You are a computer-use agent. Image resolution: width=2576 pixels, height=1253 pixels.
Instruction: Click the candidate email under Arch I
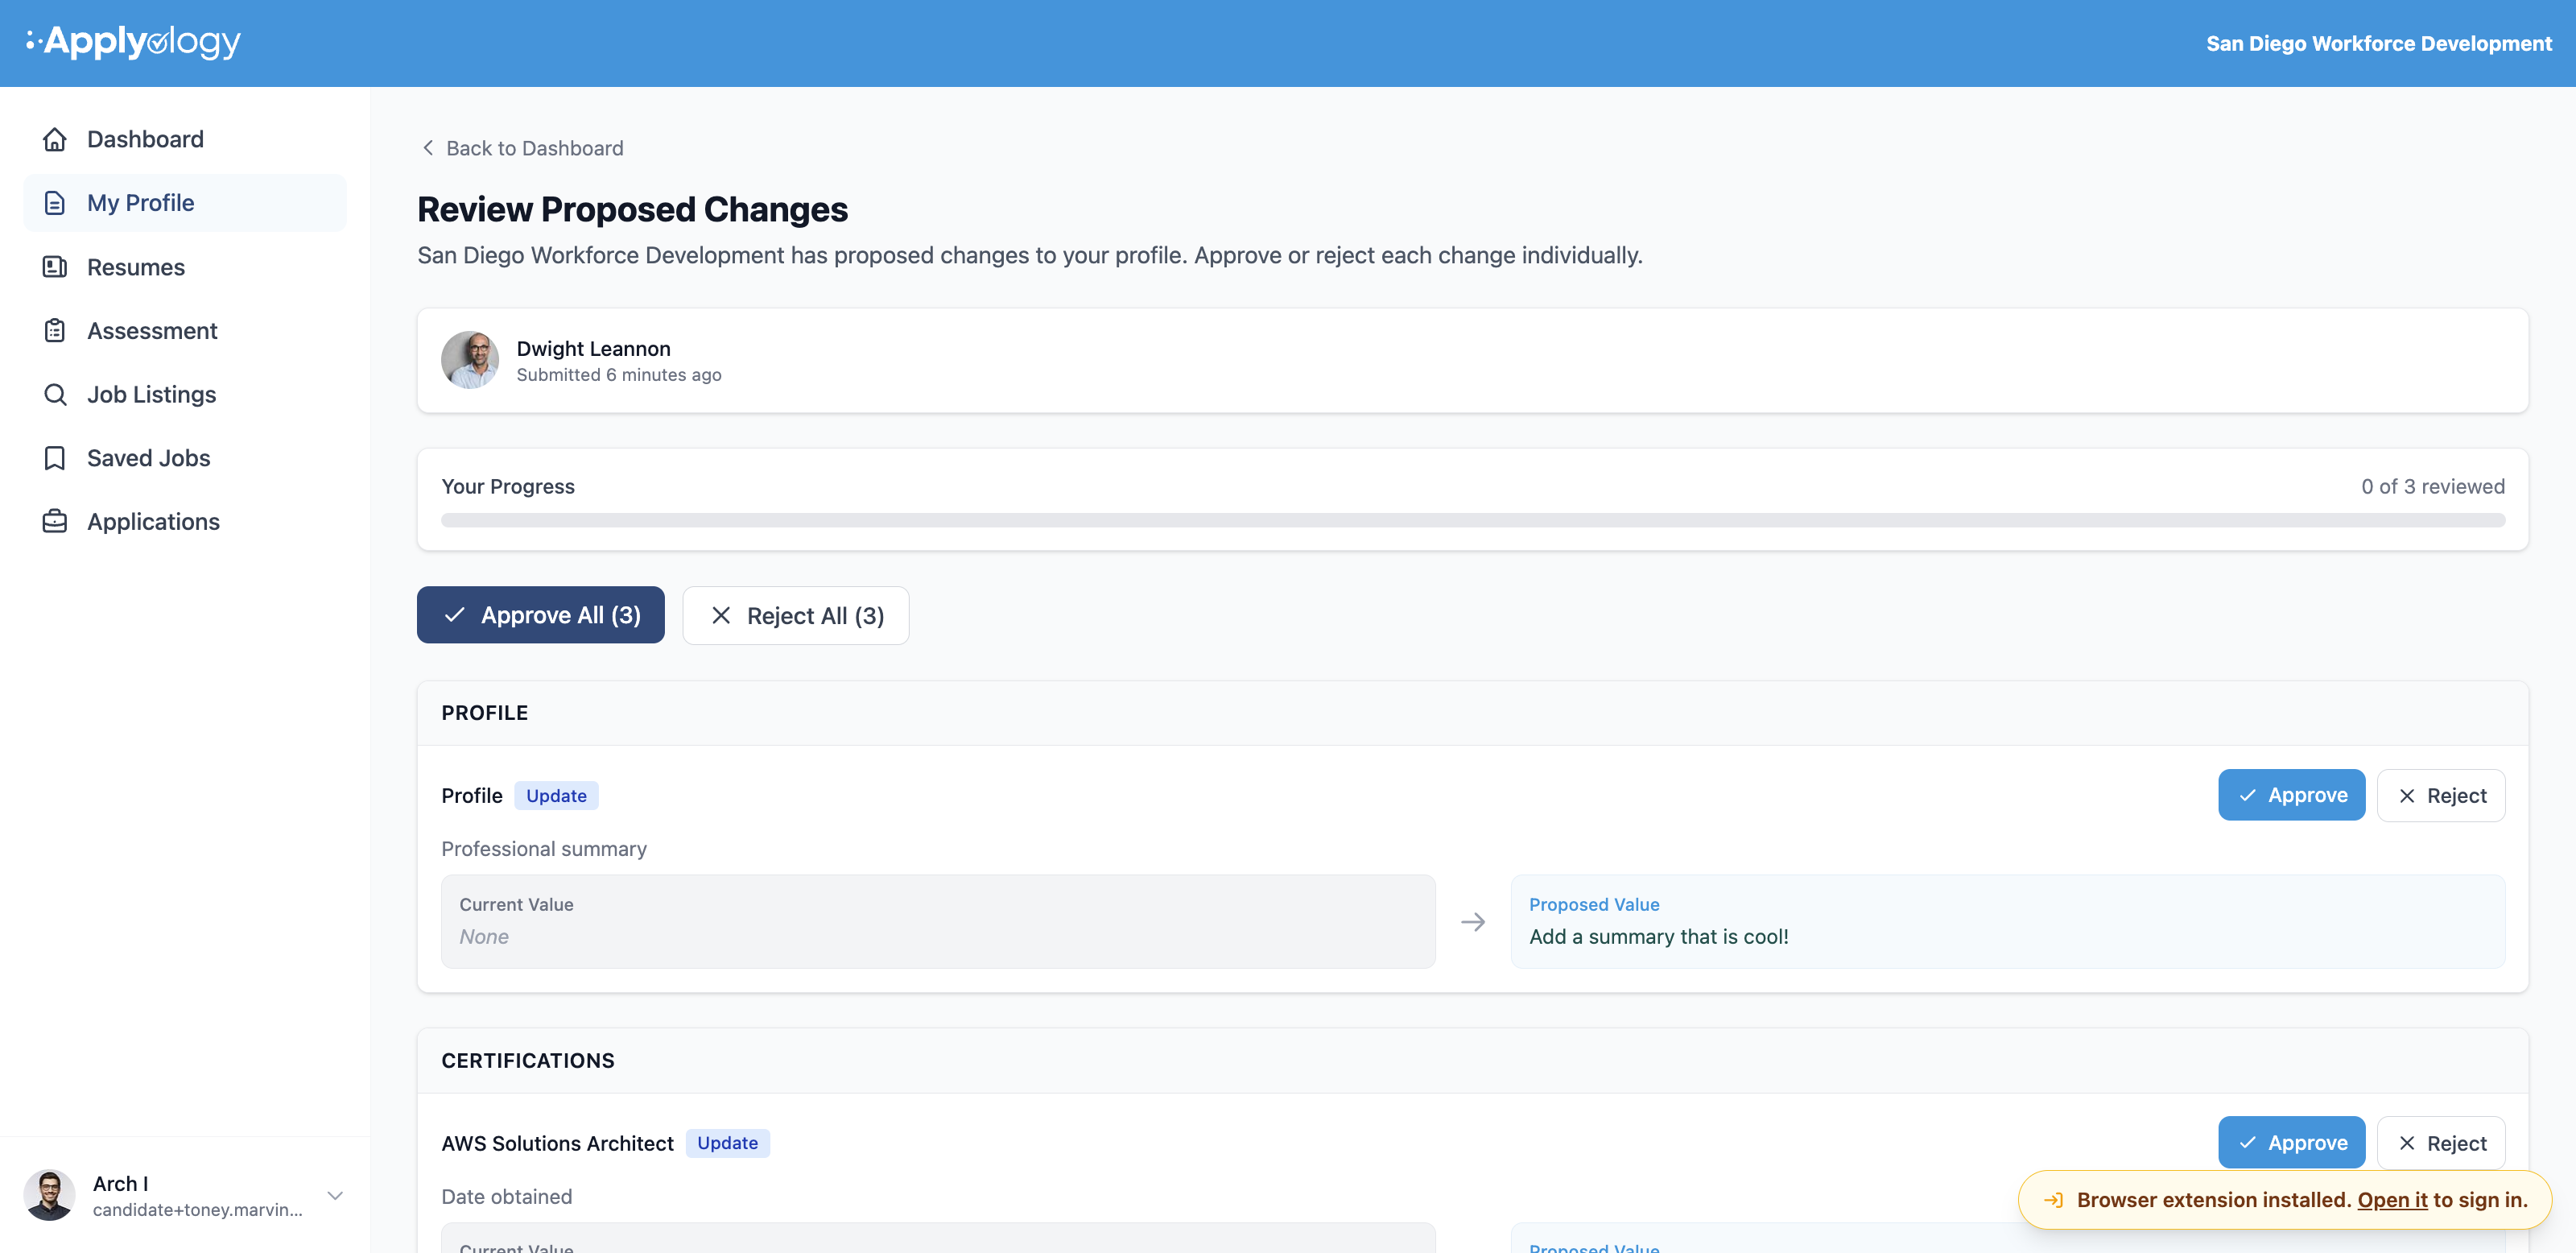(x=198, y=1210)
